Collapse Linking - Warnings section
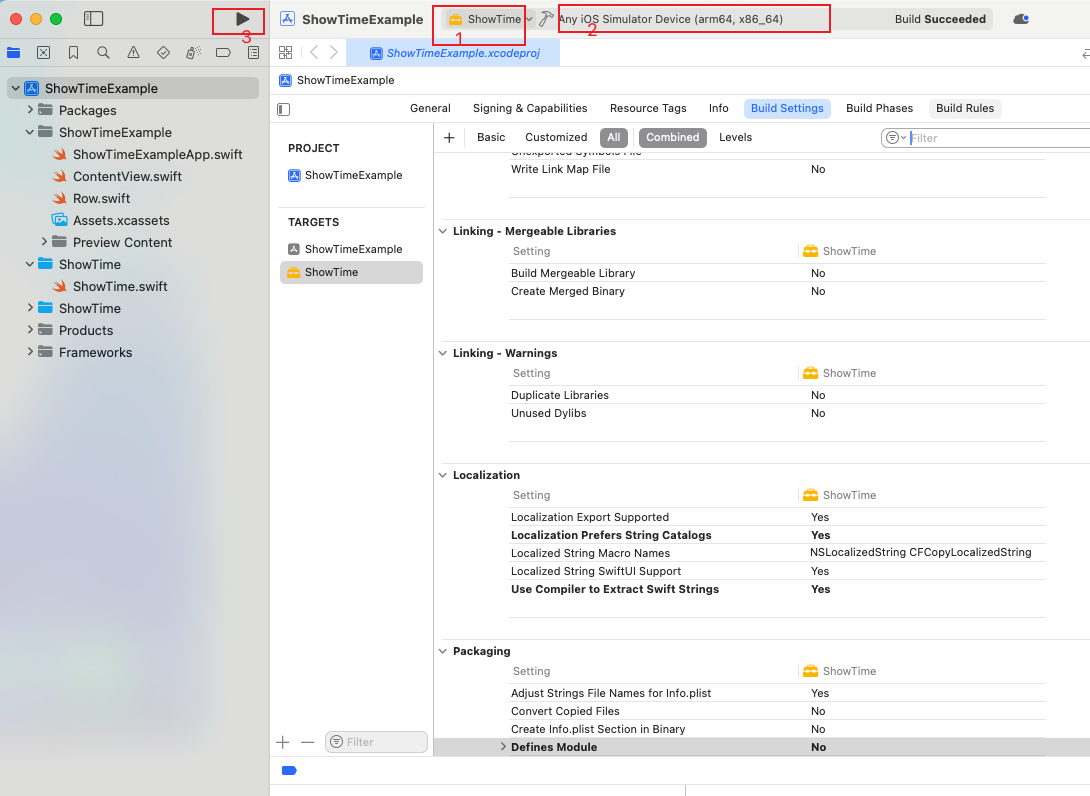This screenshot has height=796, width=1090. (x=443, y=353)
